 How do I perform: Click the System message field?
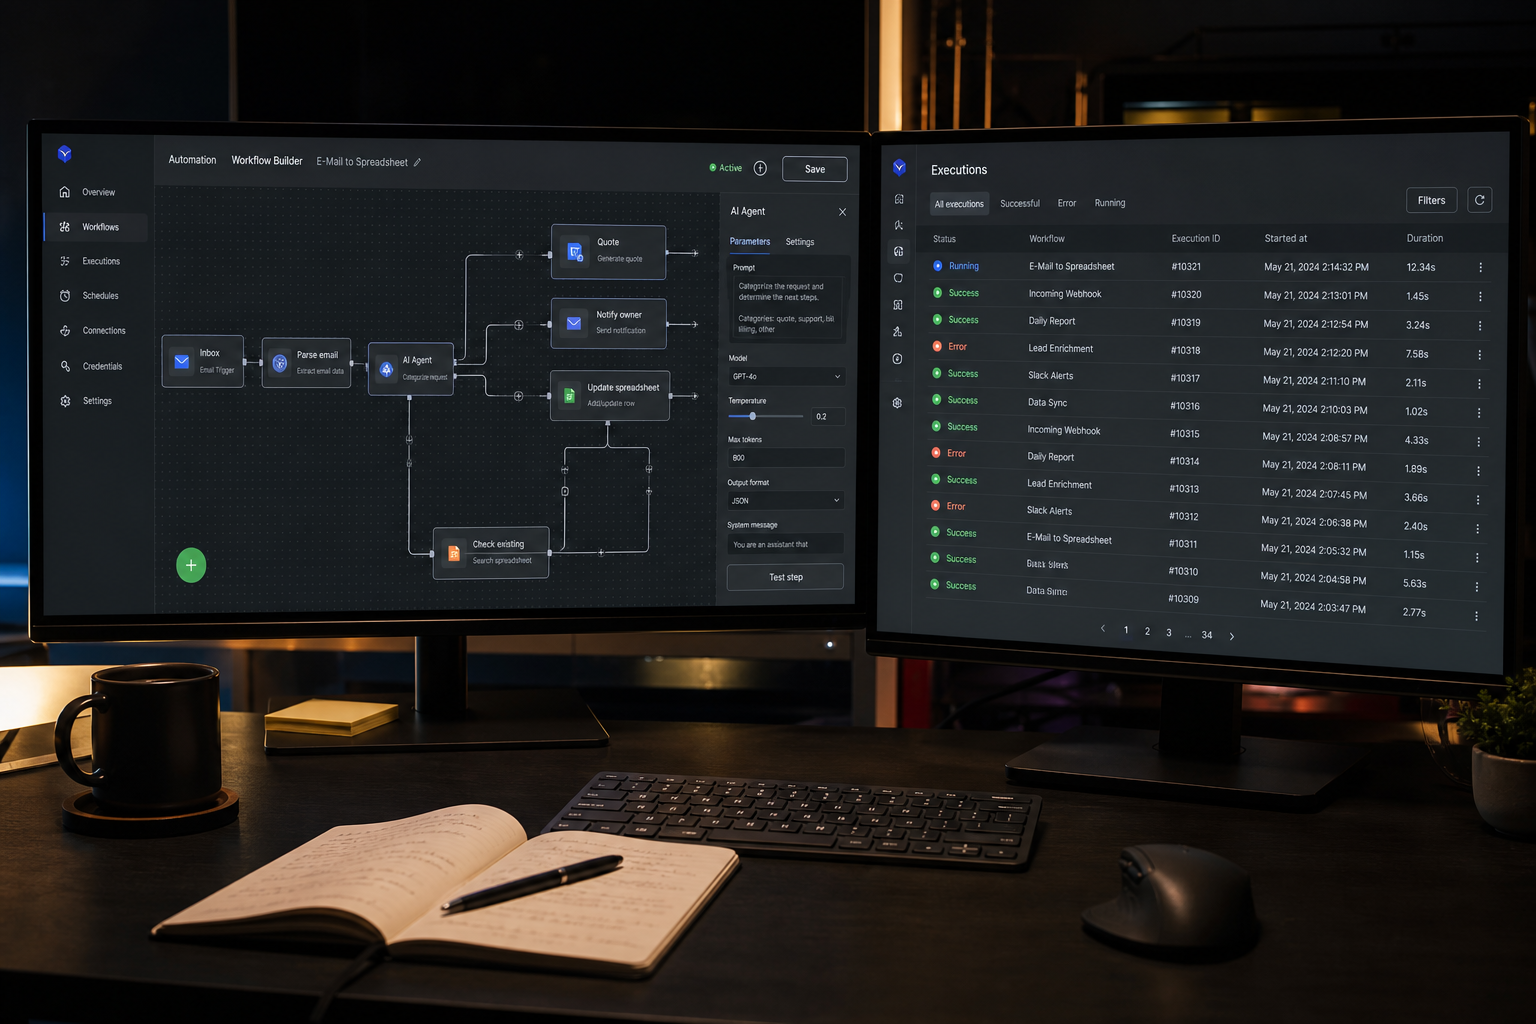pyautogui.click(x=786, y=544)
